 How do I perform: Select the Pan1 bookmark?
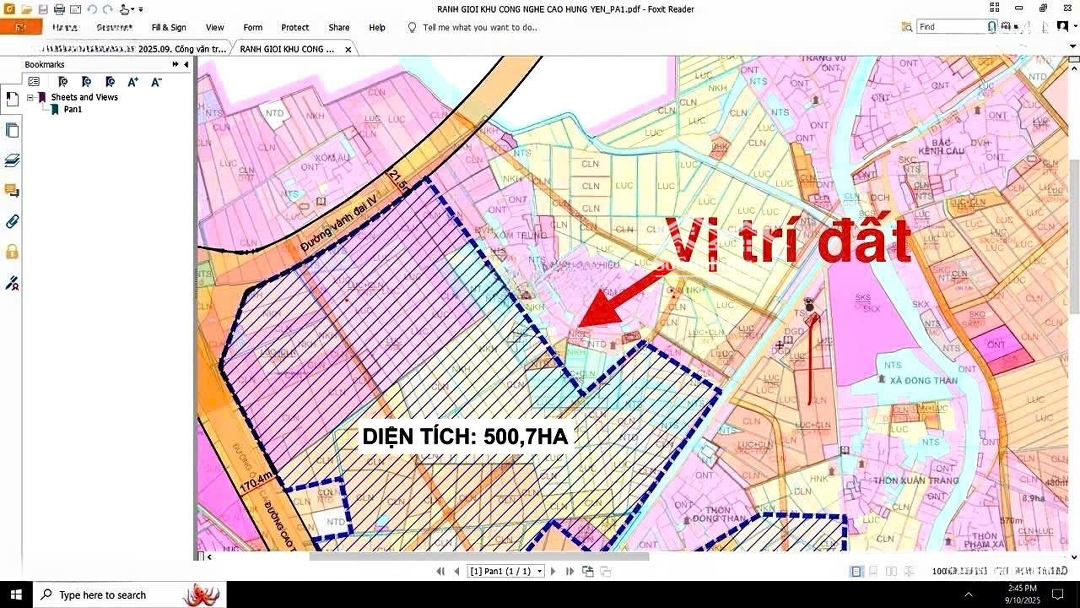coord(72,109)
